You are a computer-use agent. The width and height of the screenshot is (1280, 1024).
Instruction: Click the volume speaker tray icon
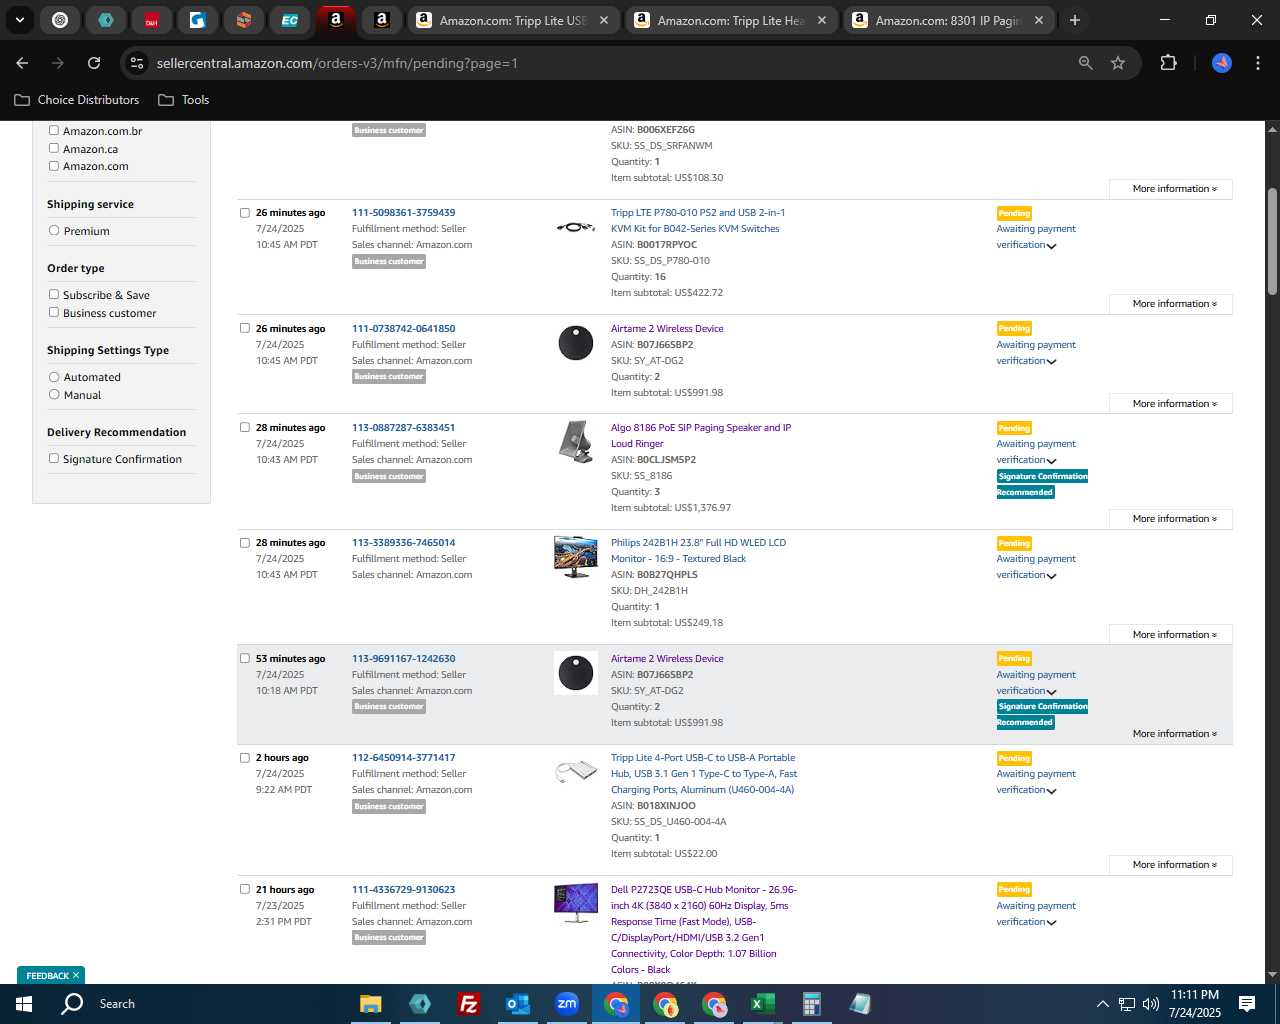(x=1151, y=1004)
